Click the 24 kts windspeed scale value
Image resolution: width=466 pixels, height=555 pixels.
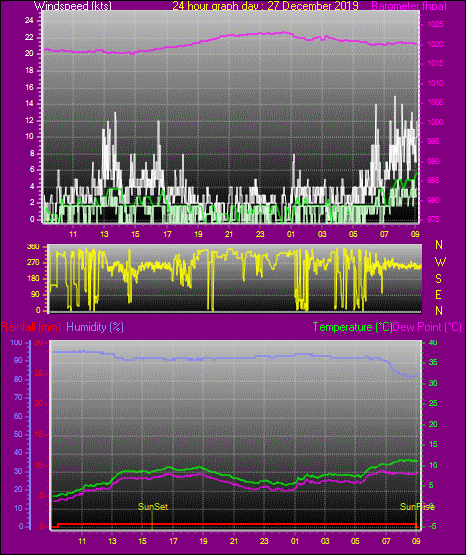pyautogui.click(x=29, y=21)
